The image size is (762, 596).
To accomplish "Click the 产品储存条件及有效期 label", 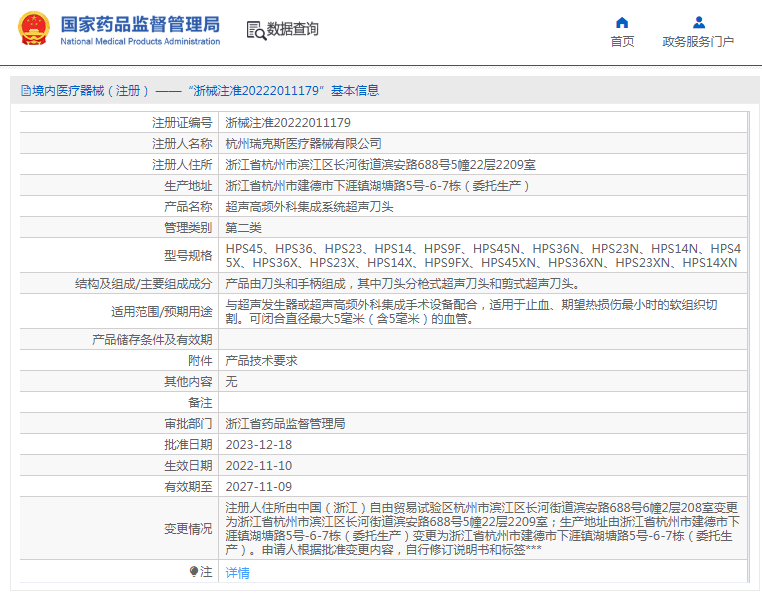I will [152, 339].
